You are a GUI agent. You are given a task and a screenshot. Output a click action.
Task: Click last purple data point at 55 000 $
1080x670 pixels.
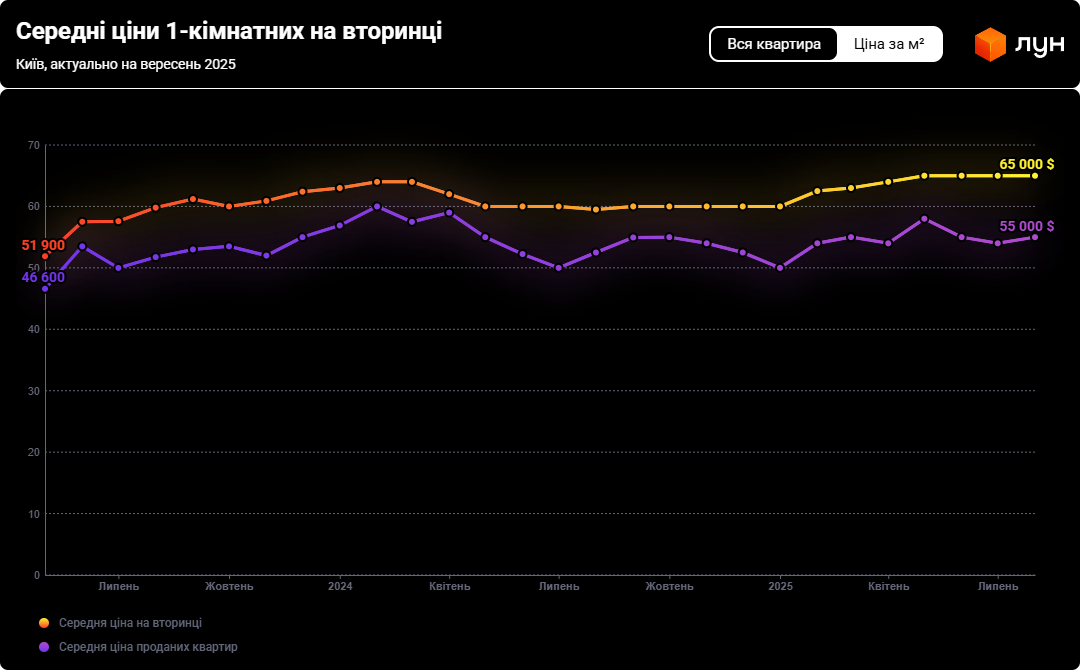1035,237
